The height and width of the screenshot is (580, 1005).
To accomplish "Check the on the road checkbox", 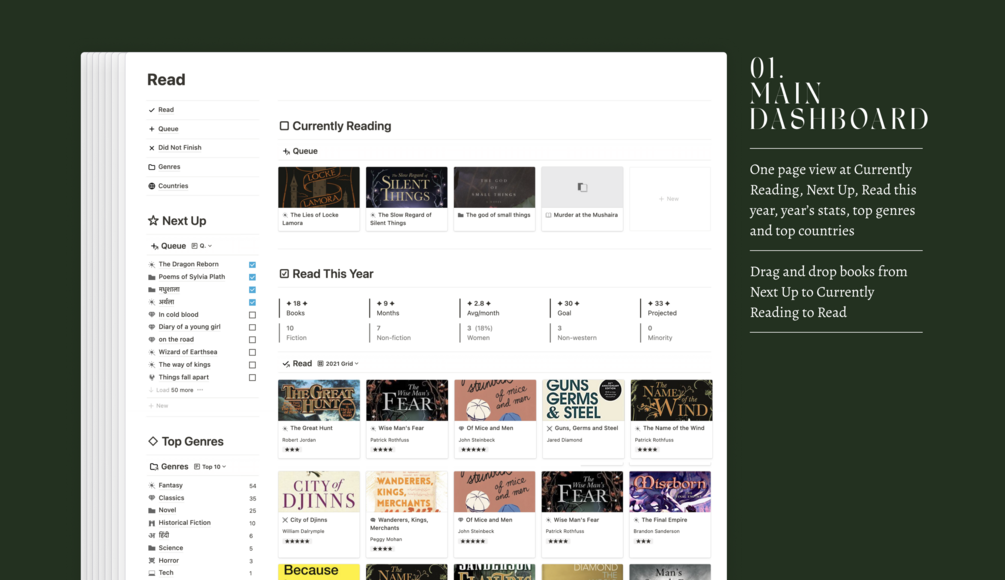I will pyautogui.click(x=253, y=340).
